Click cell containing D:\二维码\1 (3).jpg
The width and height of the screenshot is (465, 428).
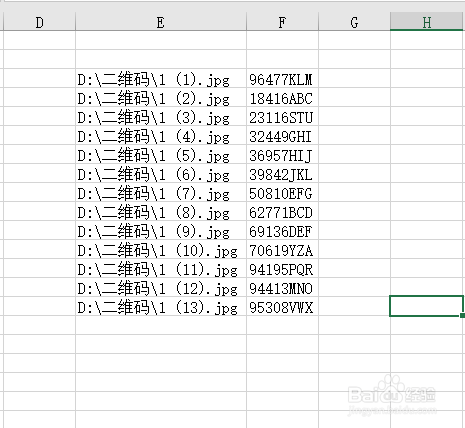pyautogui.click(x=161, y=116)
